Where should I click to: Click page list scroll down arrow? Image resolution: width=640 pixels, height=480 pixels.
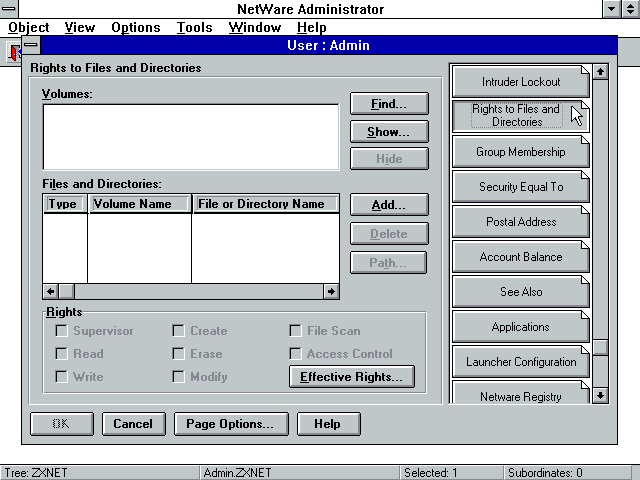pyautogui.click(x=600, y=395)
